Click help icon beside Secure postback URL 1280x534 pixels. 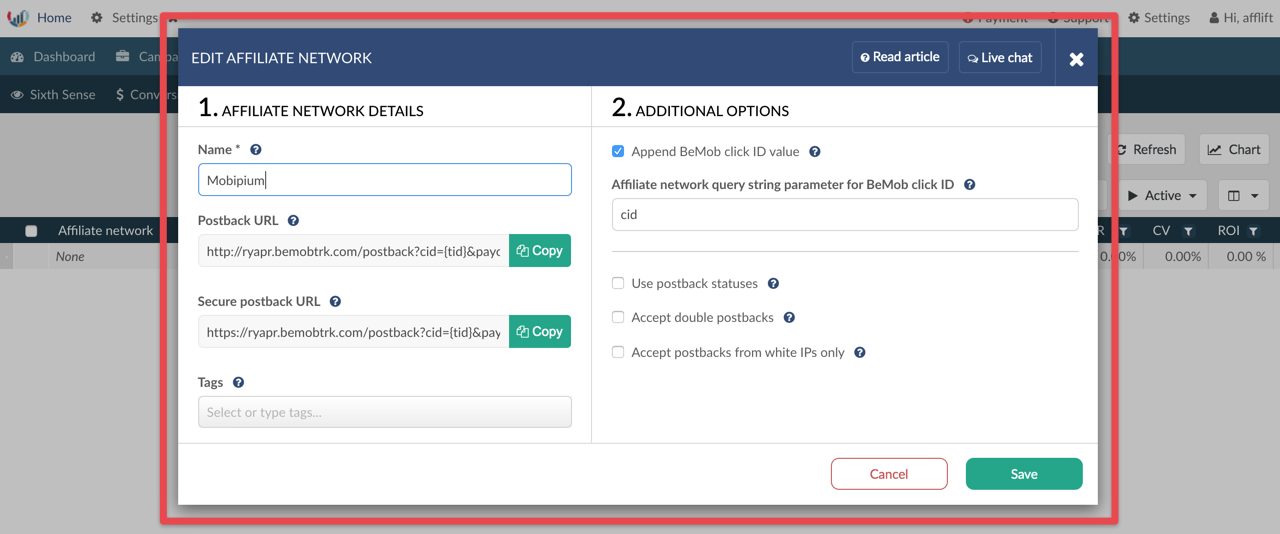(335, 302)
